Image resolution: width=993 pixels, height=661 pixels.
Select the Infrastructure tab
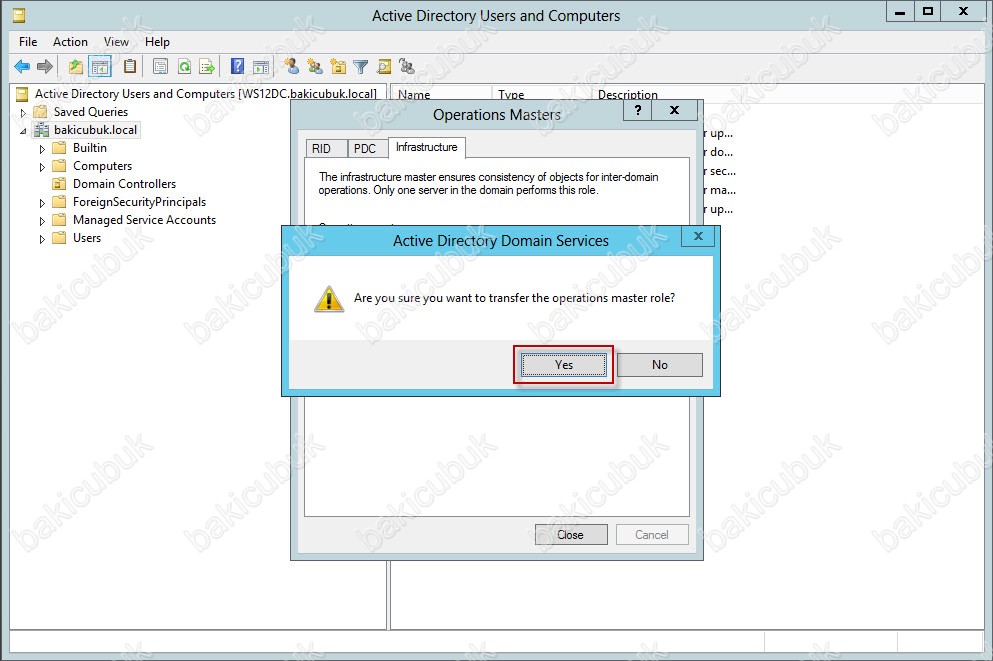[x=427, y=147]
